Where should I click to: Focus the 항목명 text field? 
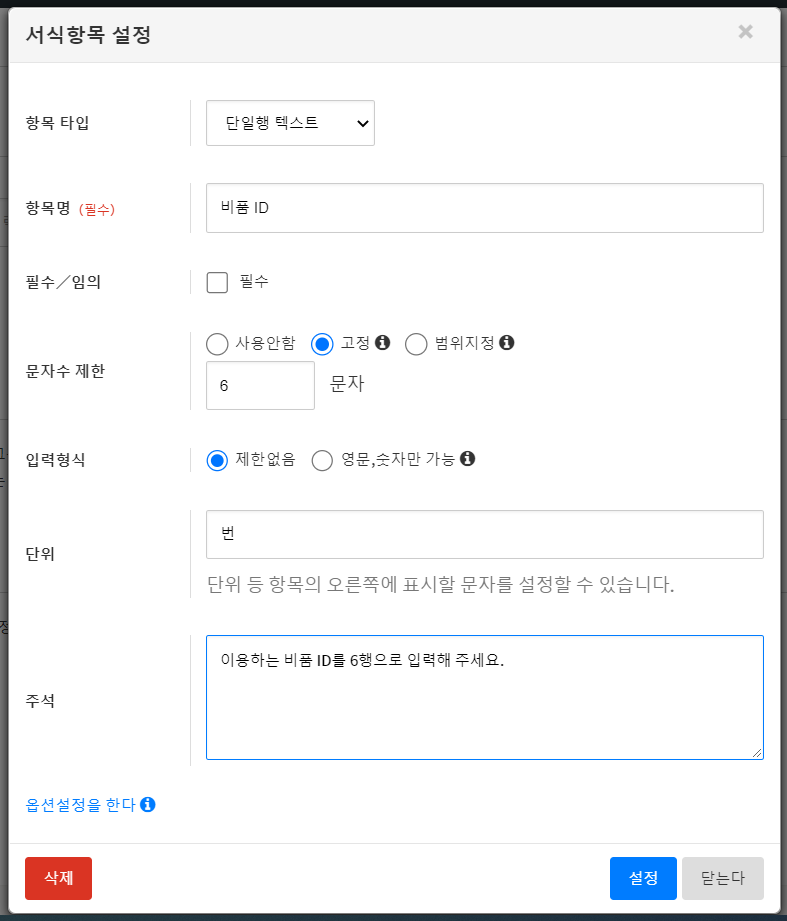point(484,208)
